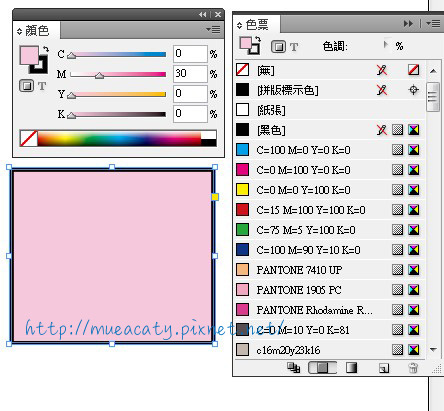Click the Swatches scrollbar thumb

[433, 97]
